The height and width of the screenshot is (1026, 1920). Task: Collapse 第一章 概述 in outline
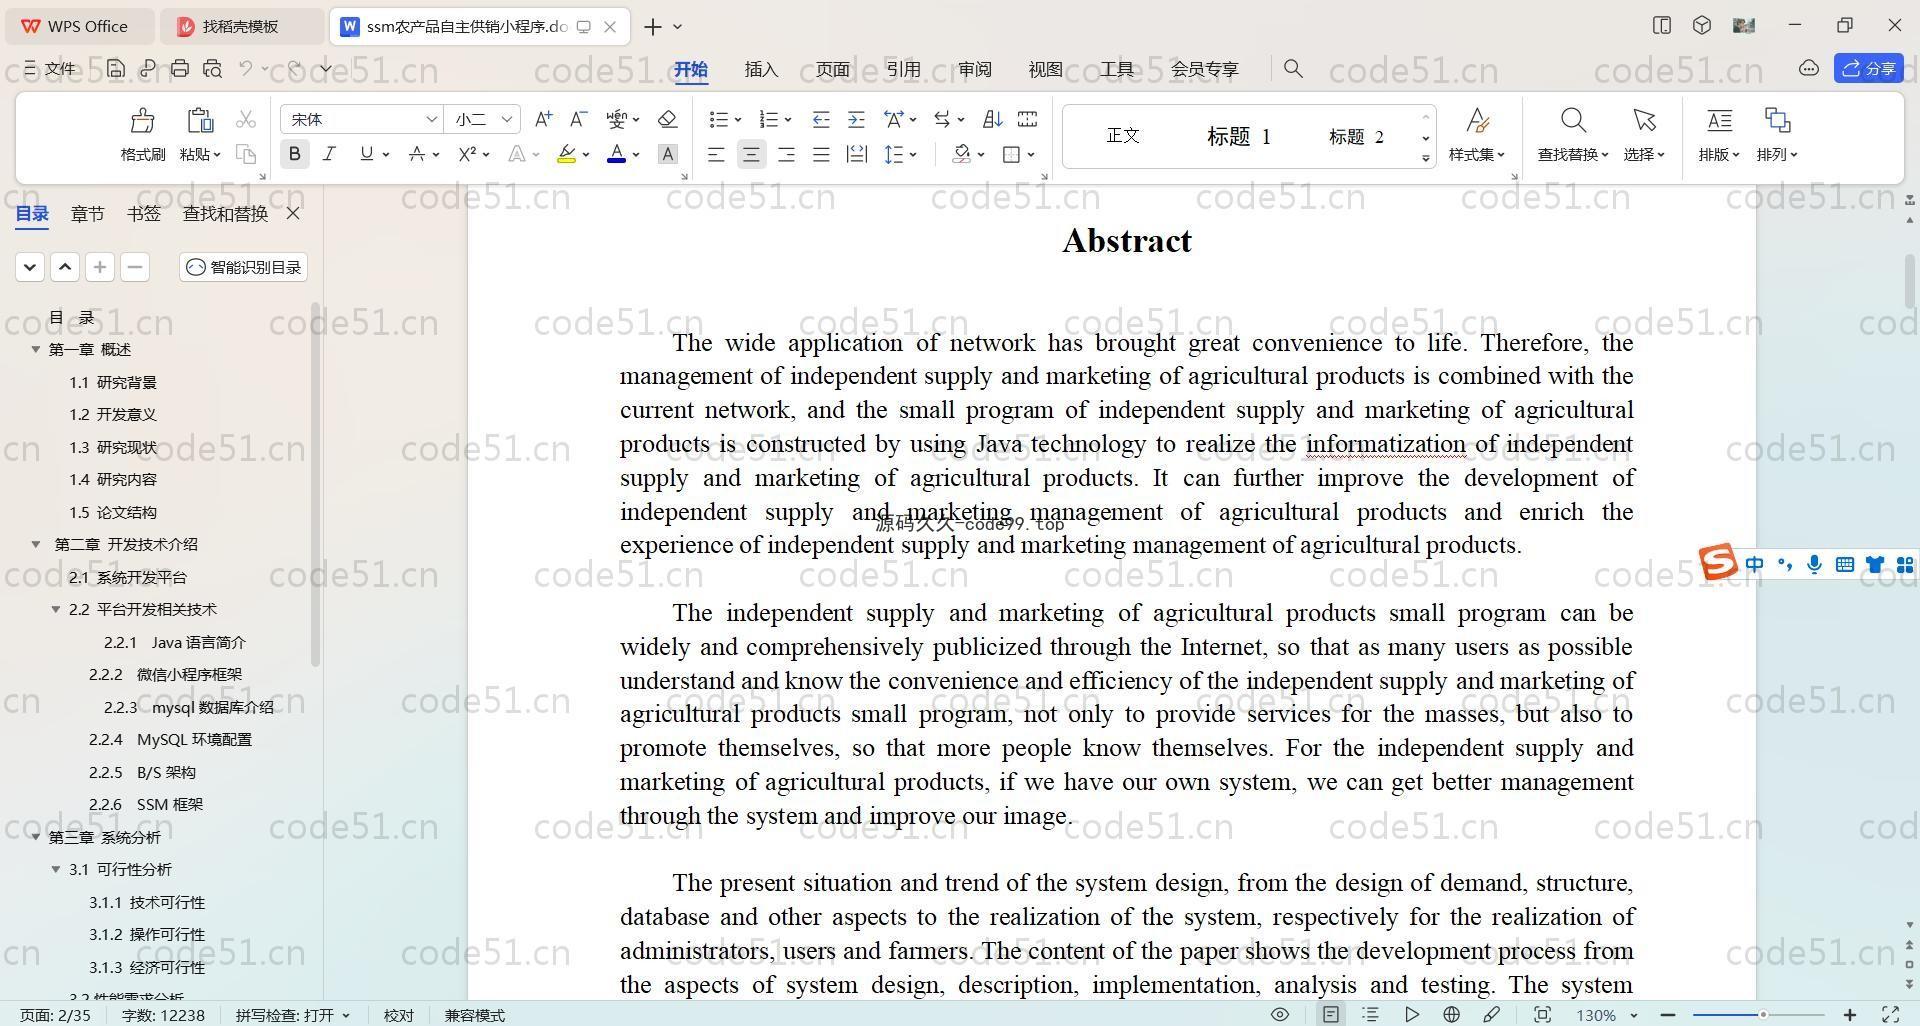point(36,349)
